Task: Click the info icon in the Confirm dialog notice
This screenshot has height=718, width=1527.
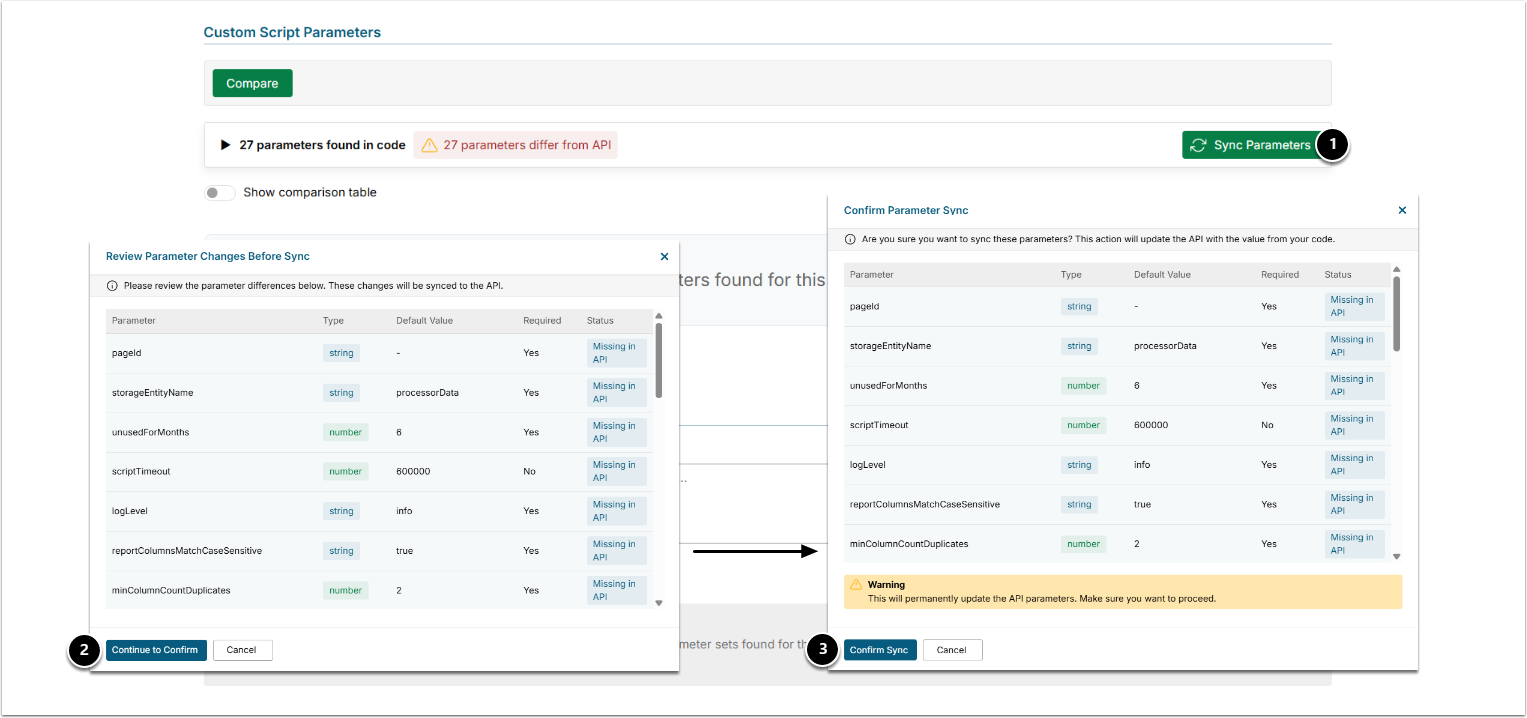Action: pos(850,240)
